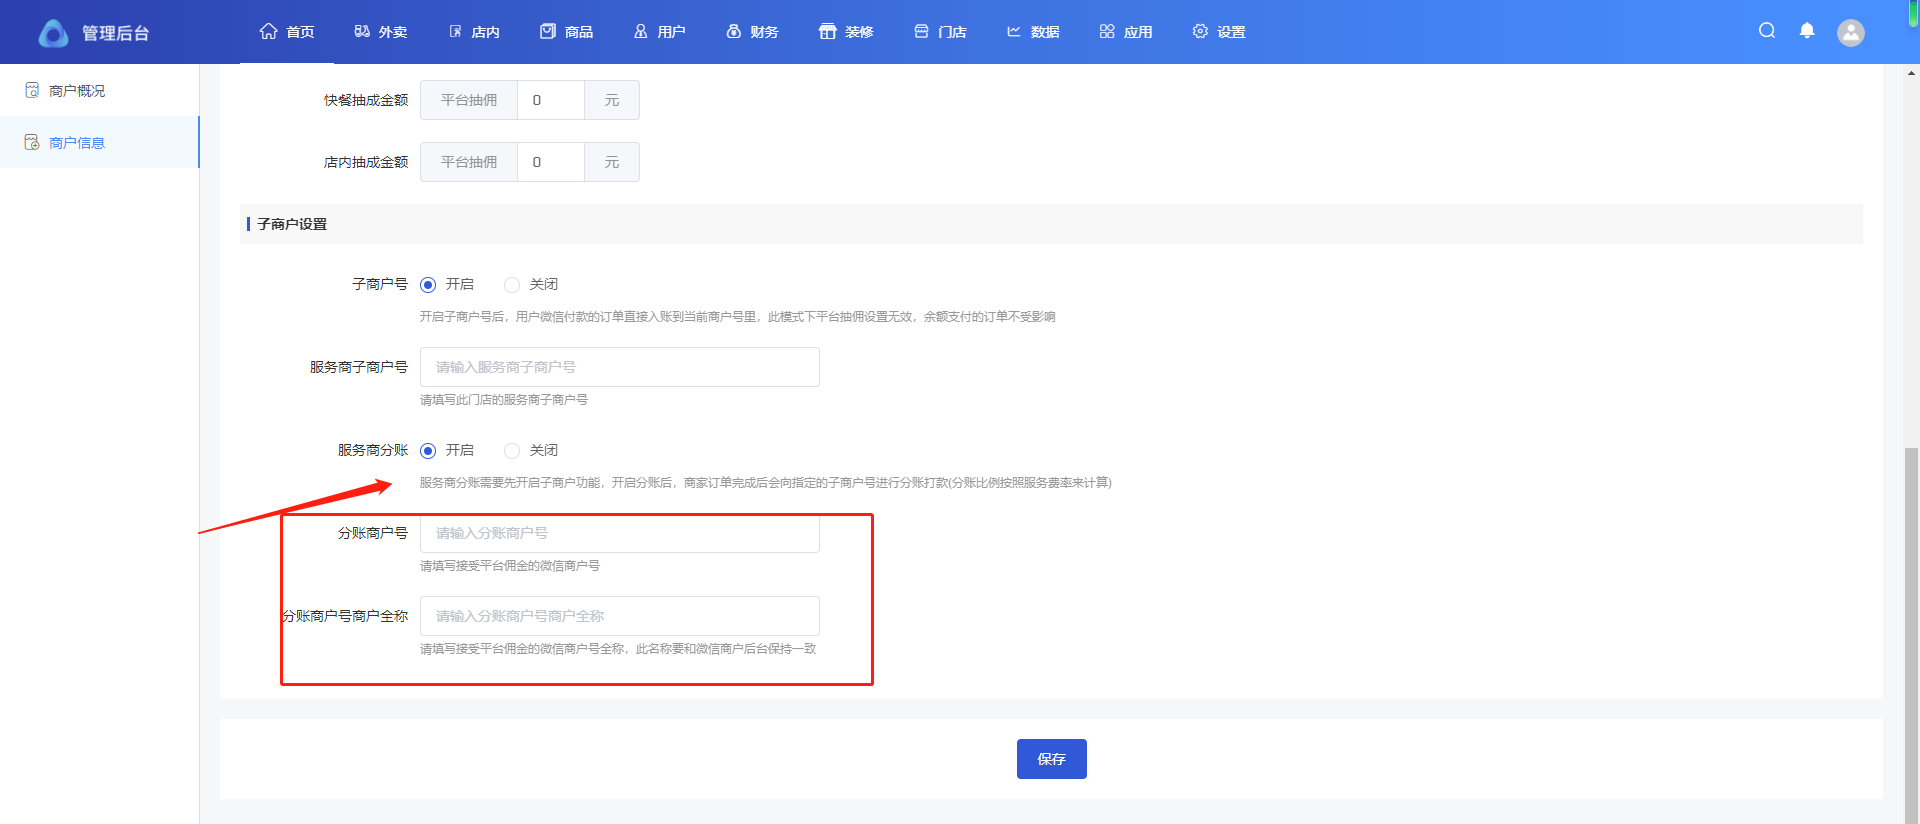Click the search magnifier icon

[x=1767, y=31]
